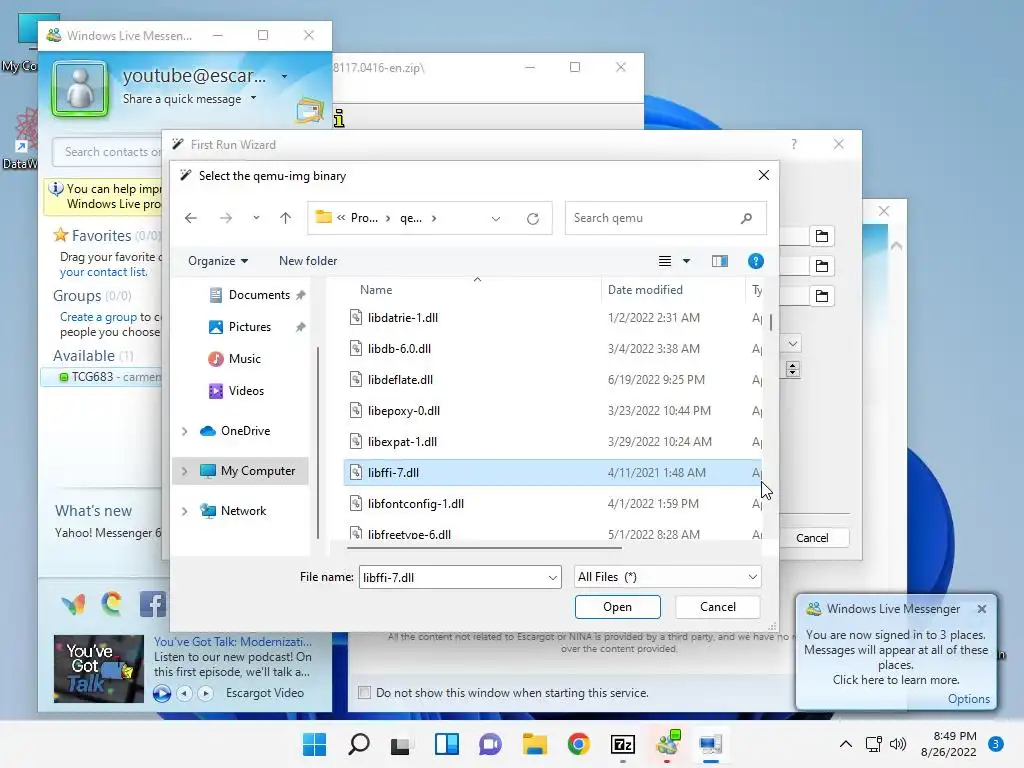Select file libexpat-1.dll
Screen dimensions: 1024x768
[x=552, y=441]
